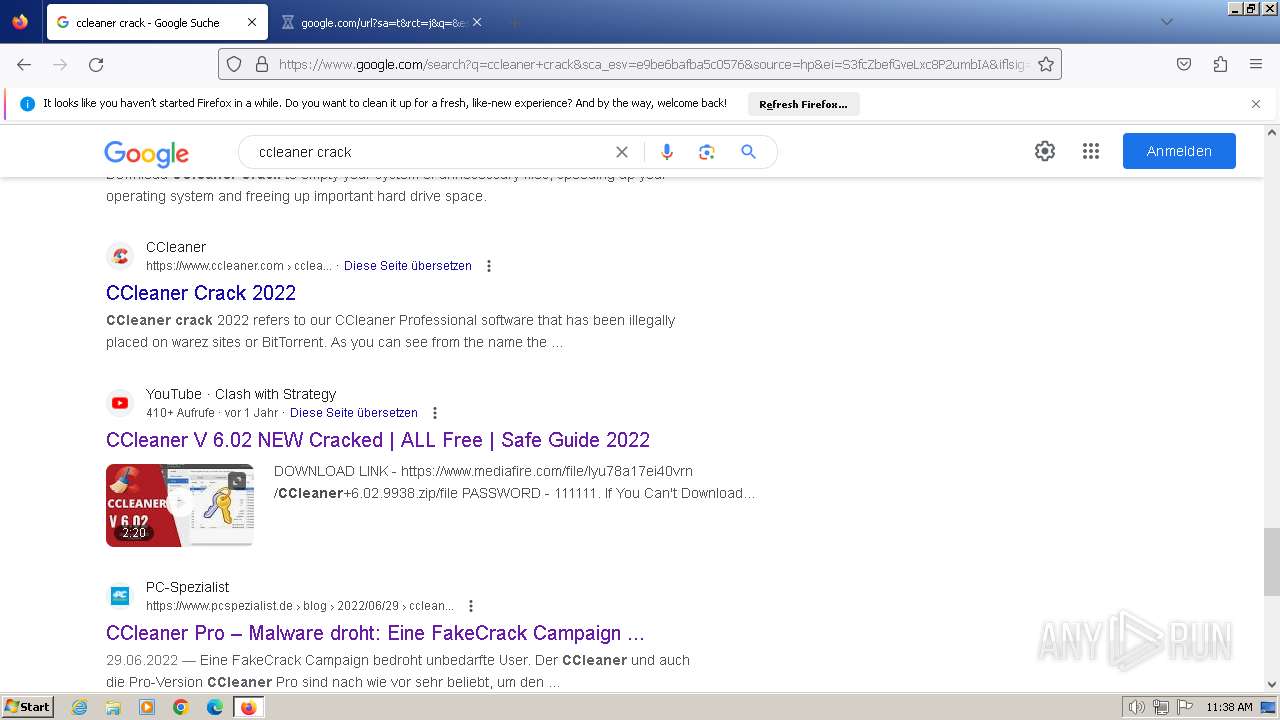Go back to the previous page
This screenshot has height=720, width=1280.
[24, 64]
